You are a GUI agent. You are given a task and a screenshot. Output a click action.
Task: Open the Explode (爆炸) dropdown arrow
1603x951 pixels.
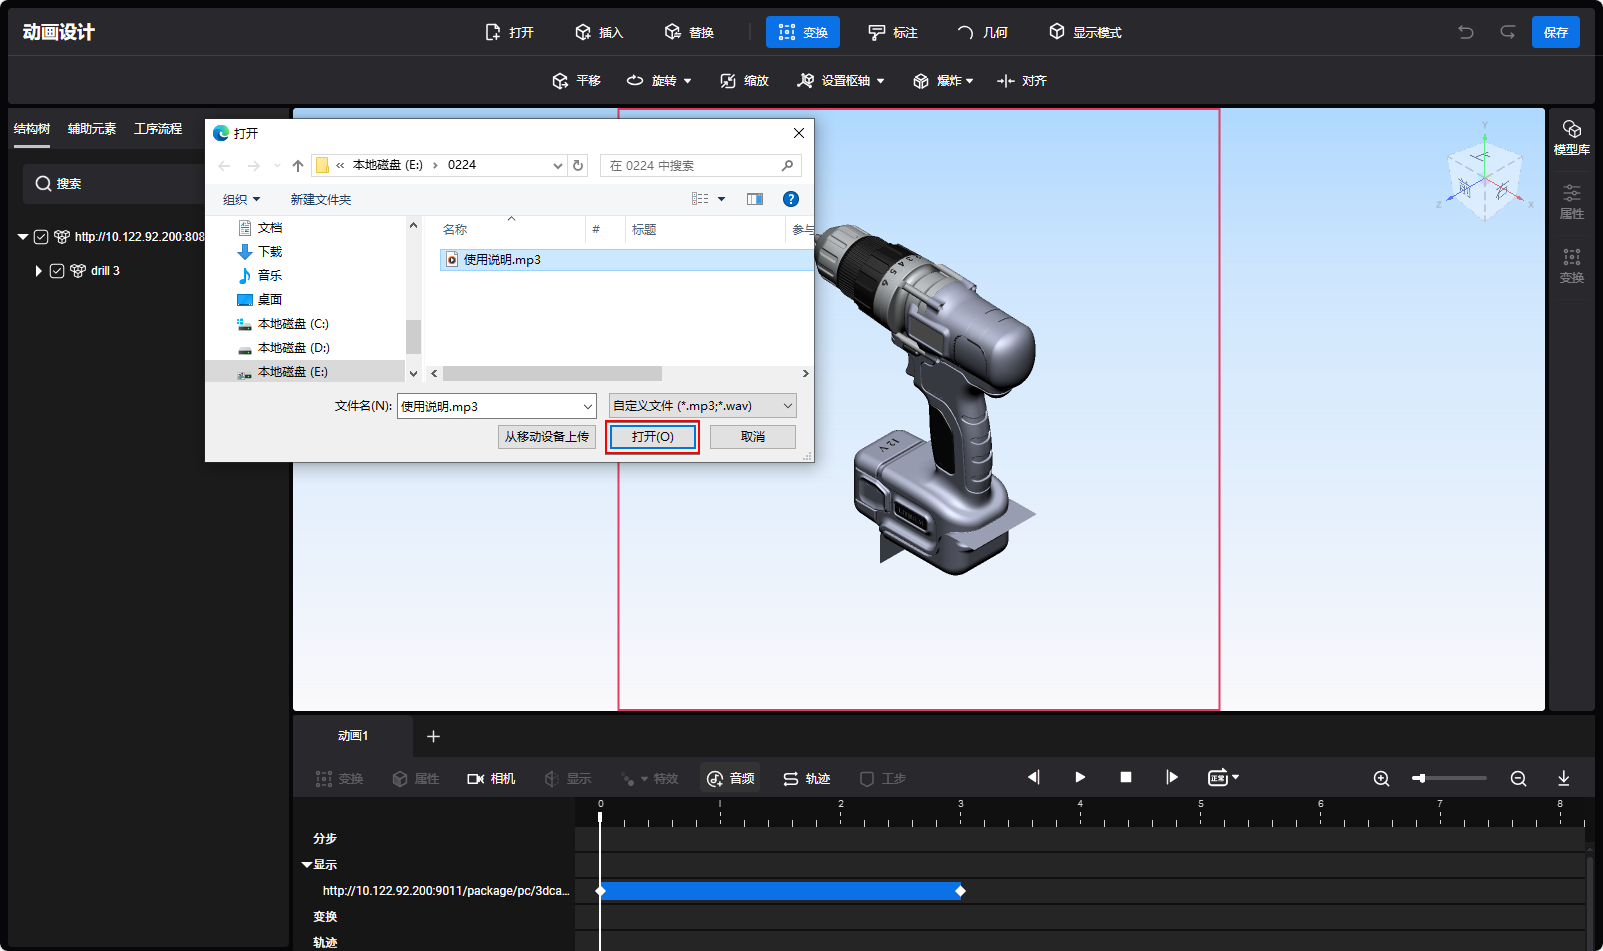970,81
